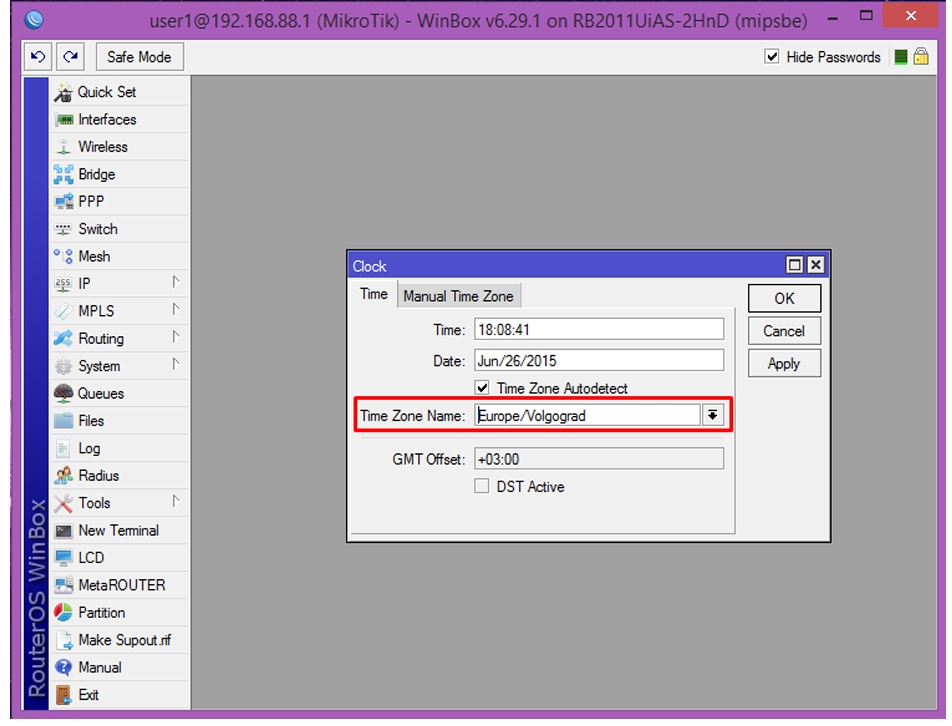Expand the MPLS submenu

point(175,310)
